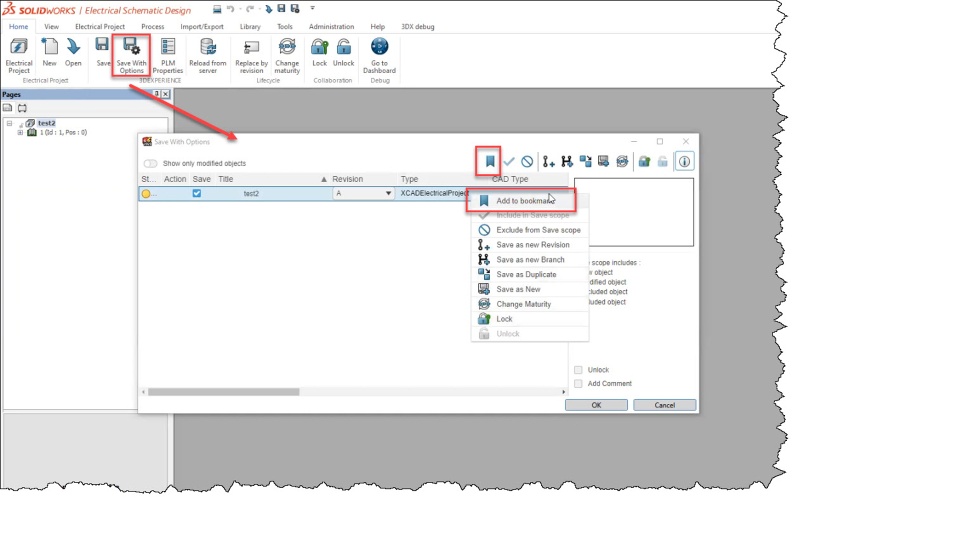Click the horizontal scrollbar in the dialog list
960x540 pixels.
click(223, 392)
